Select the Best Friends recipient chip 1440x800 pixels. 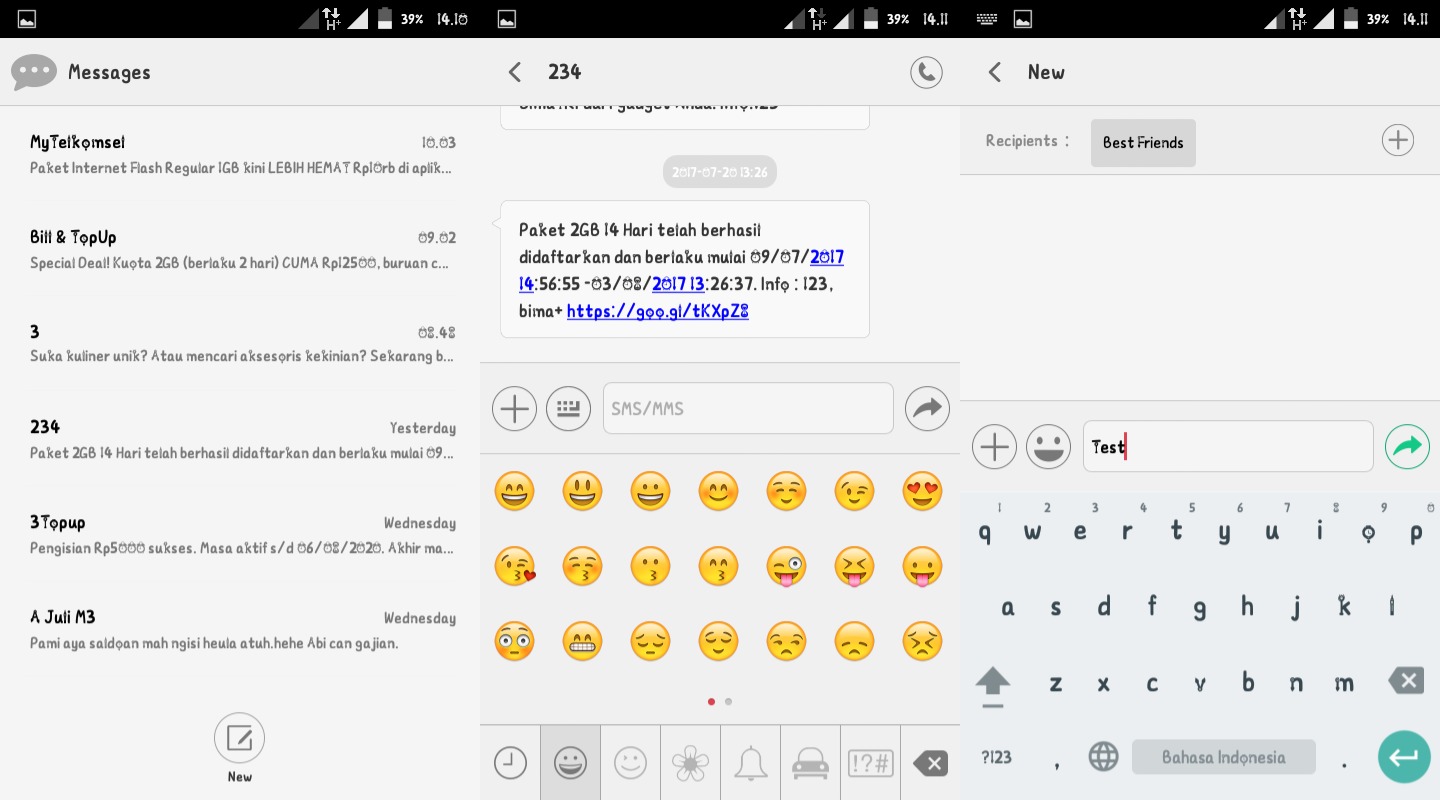[x=1143, y=142]
